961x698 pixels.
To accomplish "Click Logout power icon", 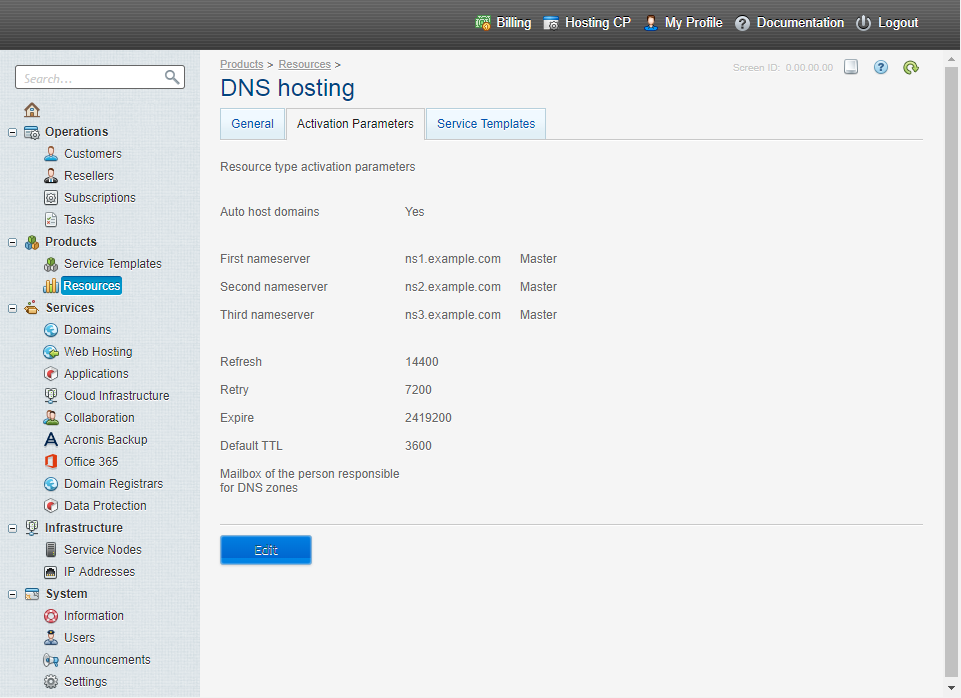I will (x=864, y=23).
